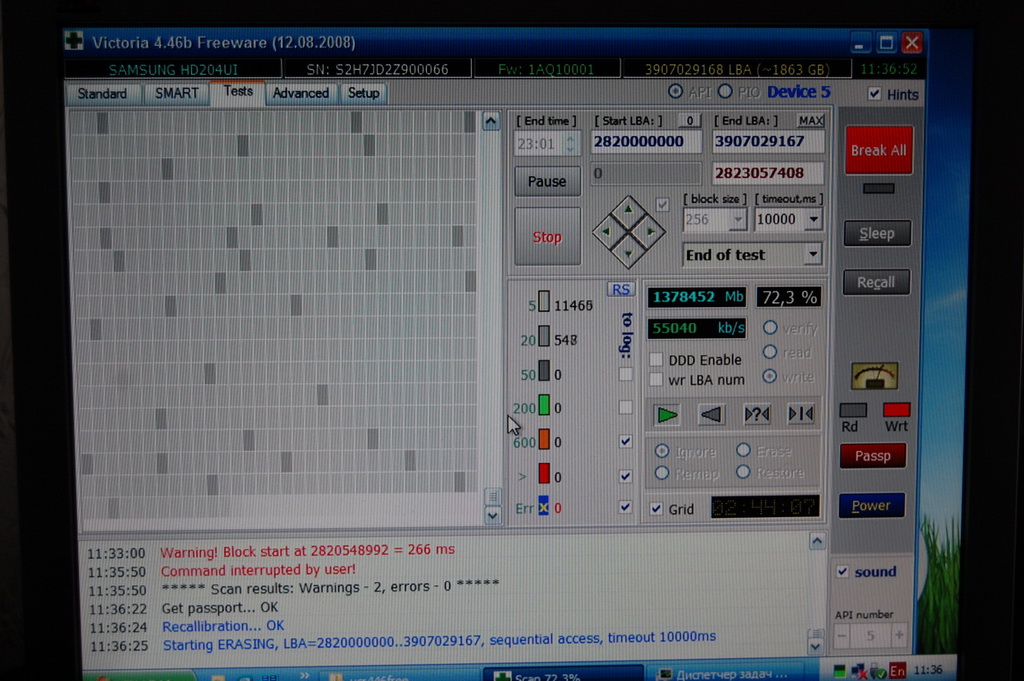Click the RS reset statistics button
The height and width of the screenshot is (681, 1024).
click(621, 289)
